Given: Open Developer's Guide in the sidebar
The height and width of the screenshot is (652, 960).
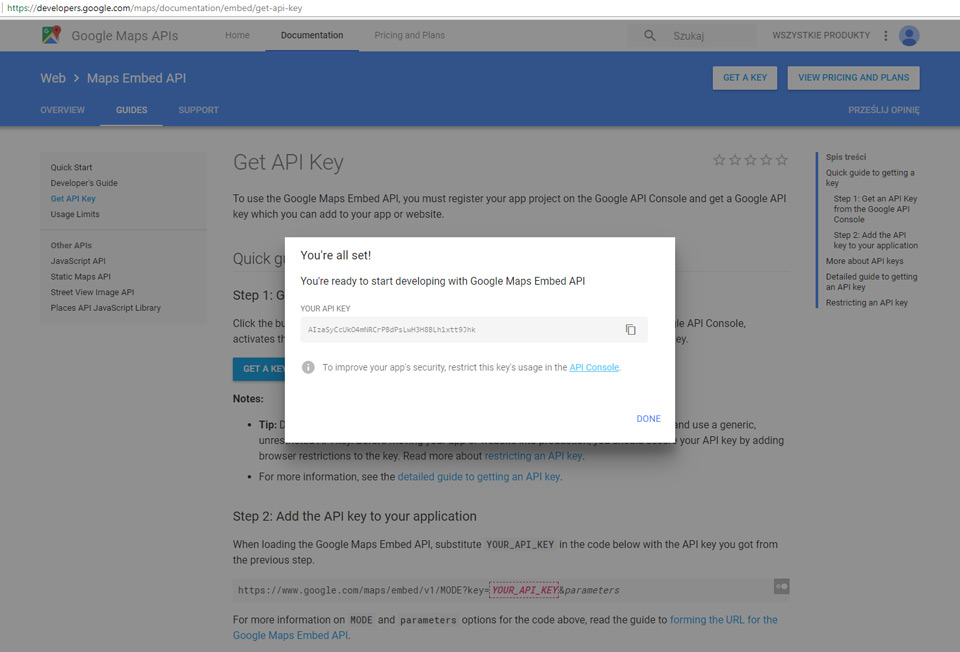Looking at the screenshot, I should pyautogui.click(x=84, y=183).
